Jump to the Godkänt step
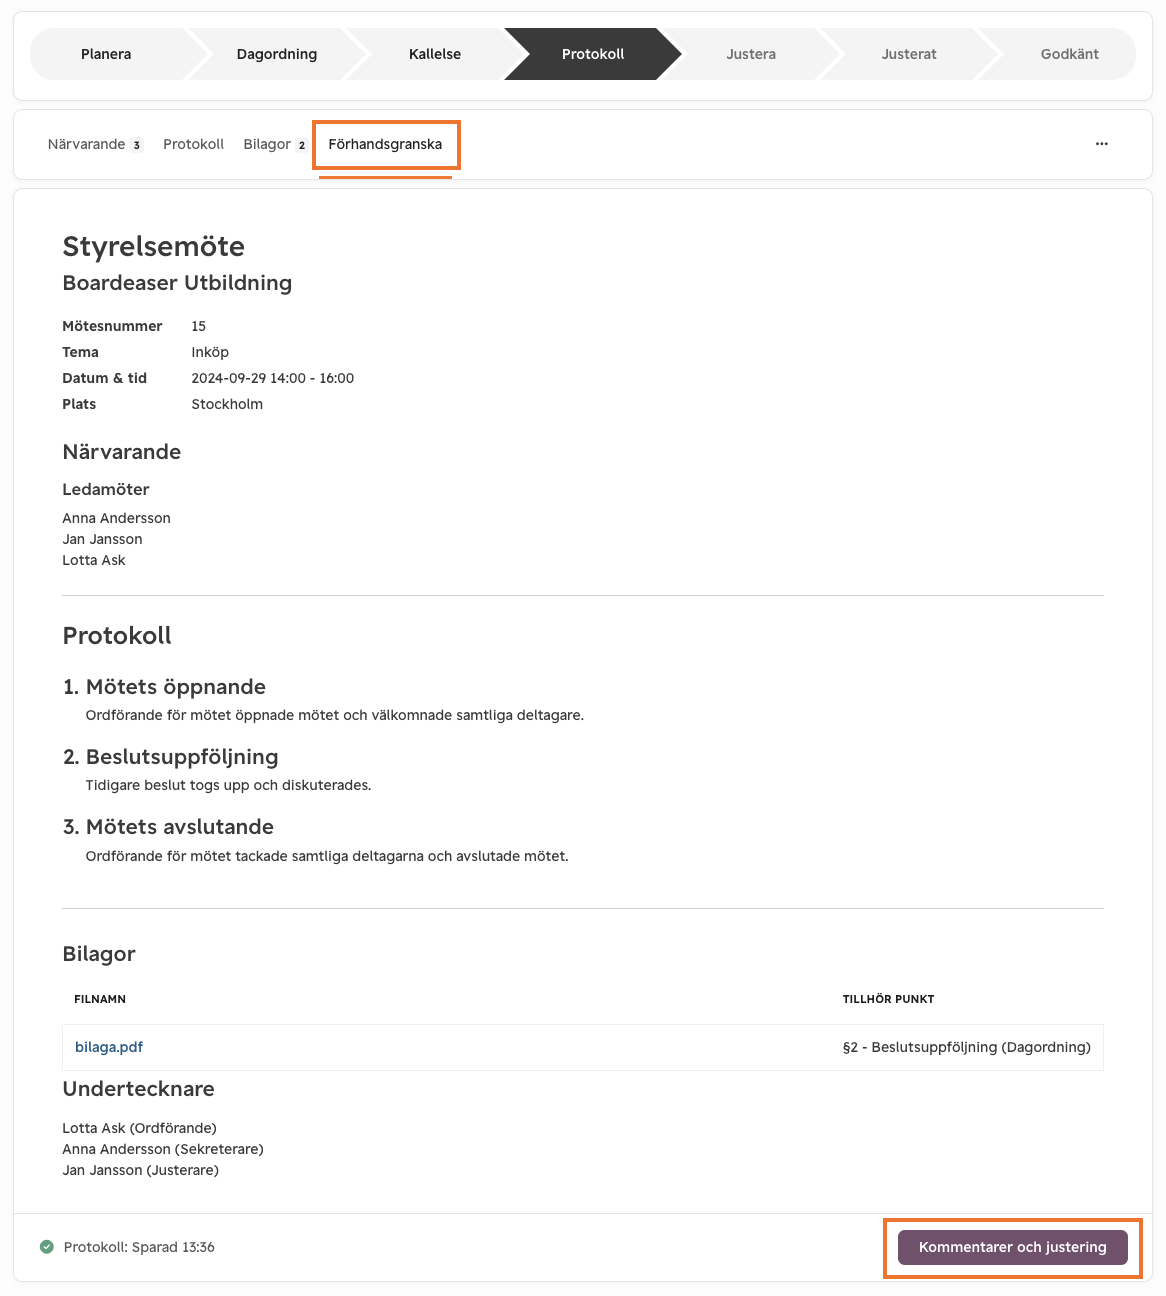This screenshot has width=1166, height=1296. pyautogui.click(x=1069, y=54)
